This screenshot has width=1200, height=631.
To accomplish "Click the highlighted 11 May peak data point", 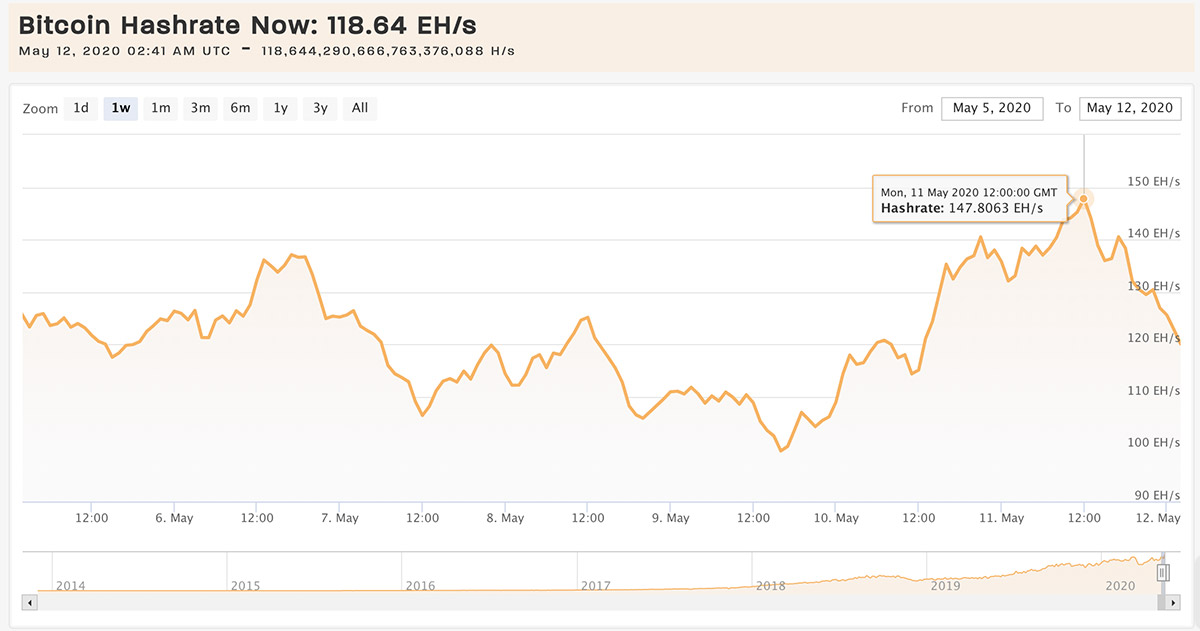I will [1084, 198].
